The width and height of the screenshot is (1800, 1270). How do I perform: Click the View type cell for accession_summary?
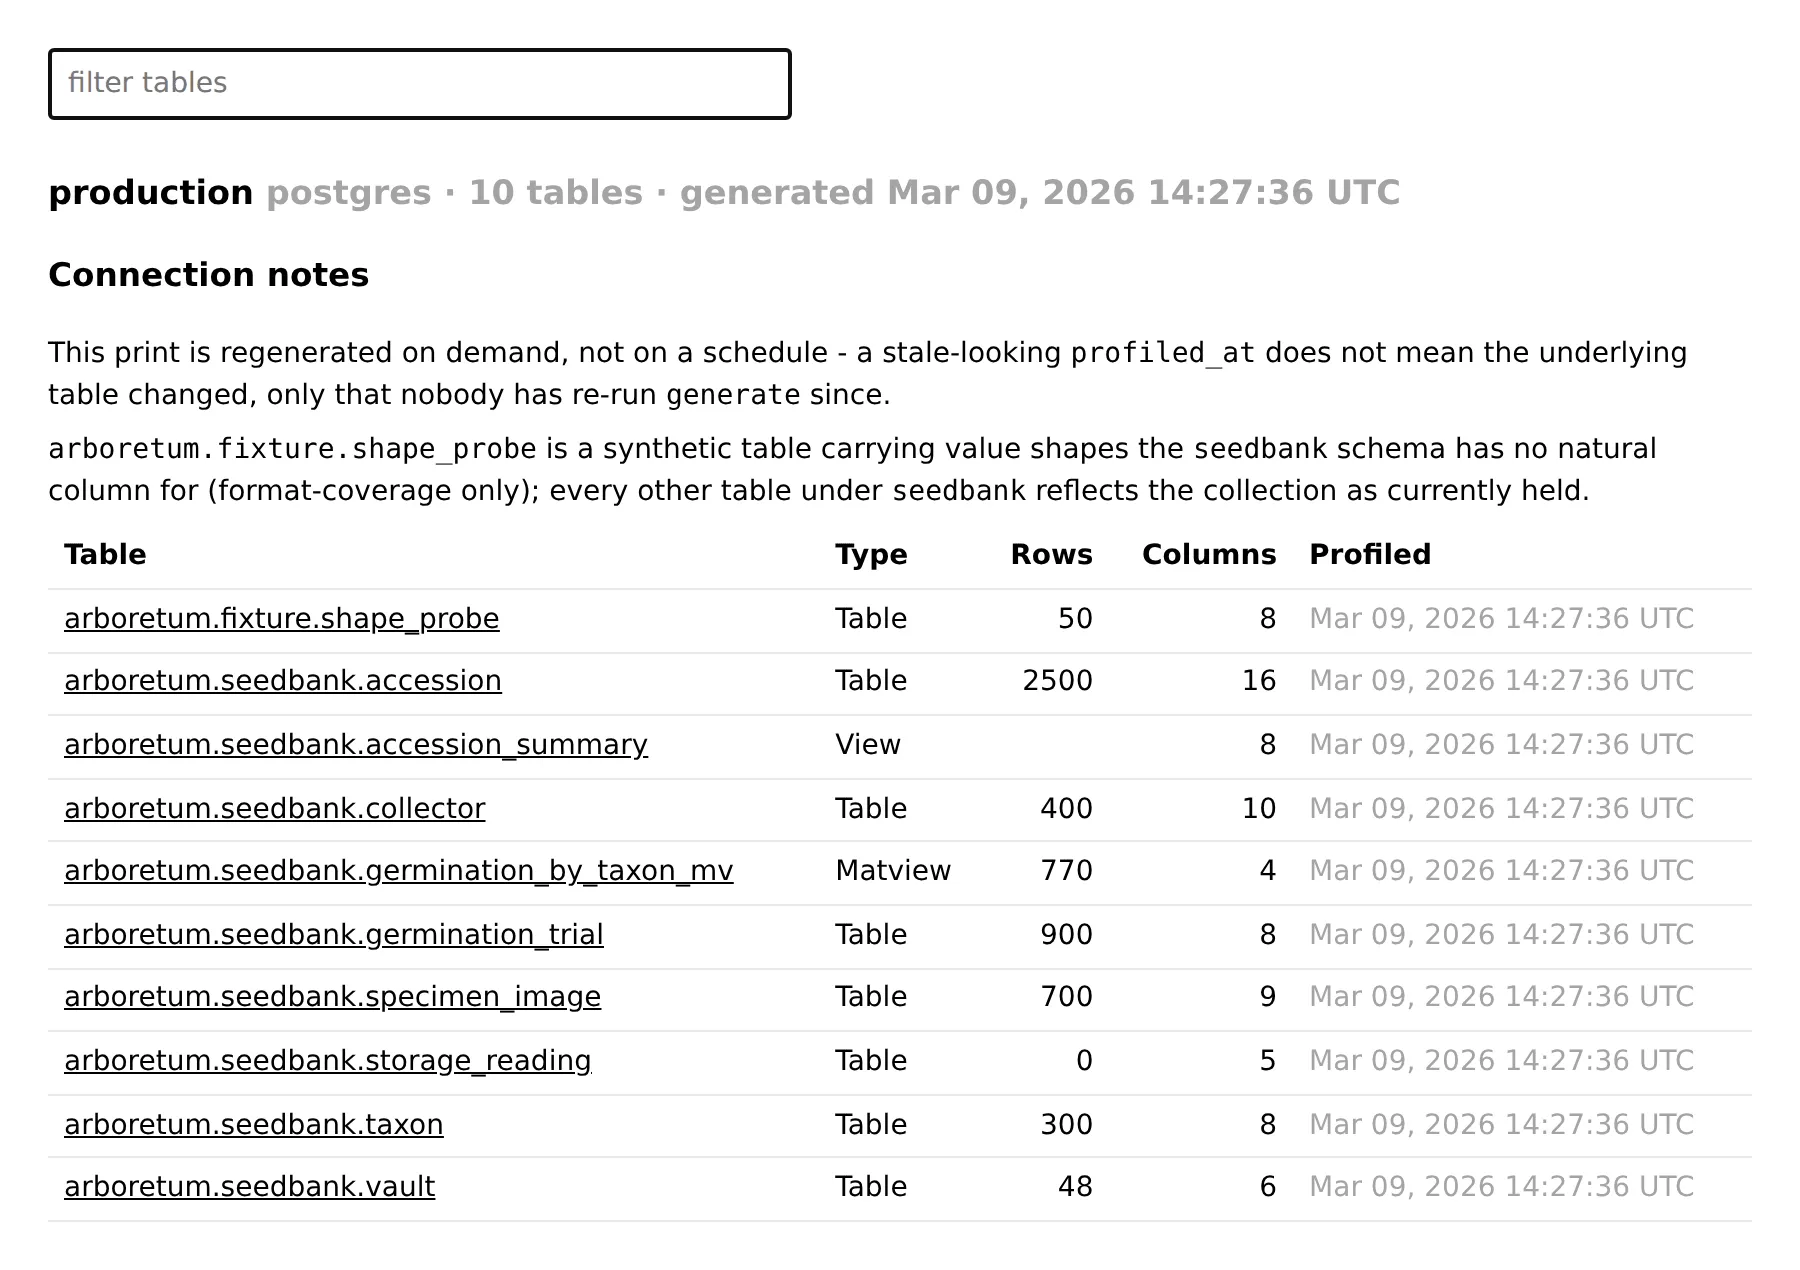[868, 745]
